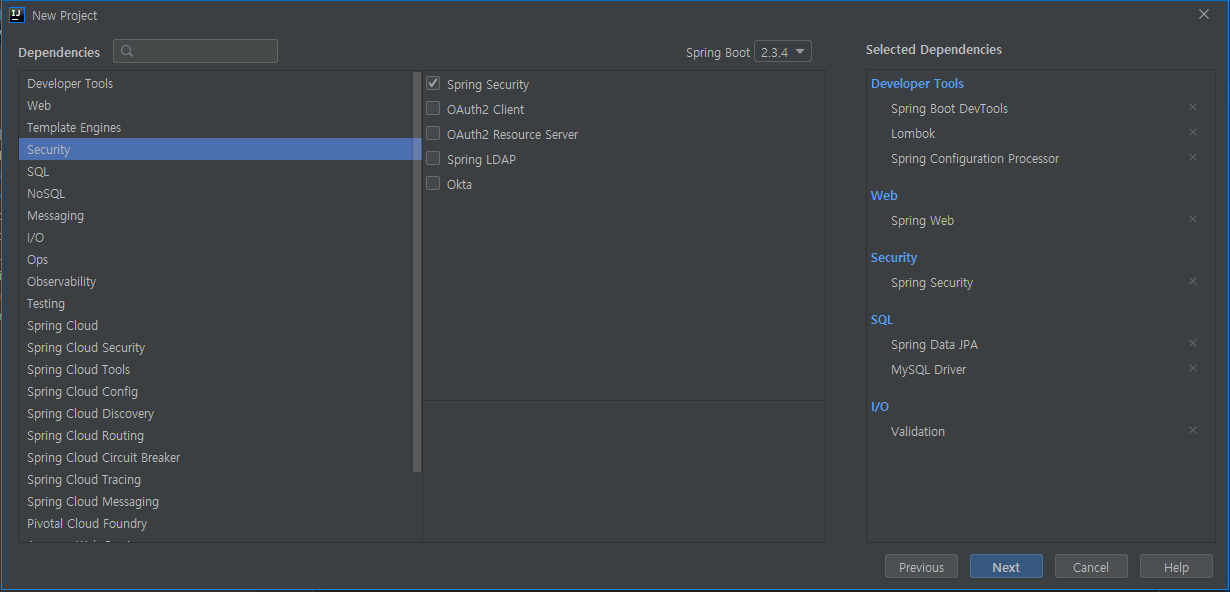Remove Spring Configuration Processor dependency
The image size is (1230, 592).
pyautogui.click(x=1192, y=157)
